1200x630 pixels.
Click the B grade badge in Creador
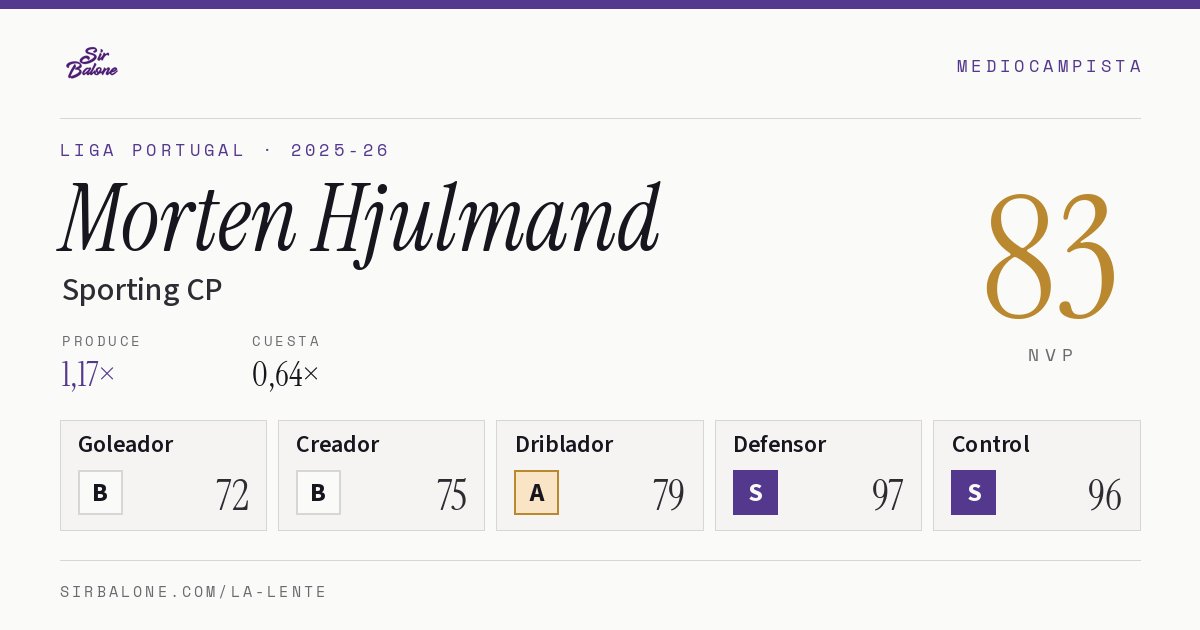318,492
